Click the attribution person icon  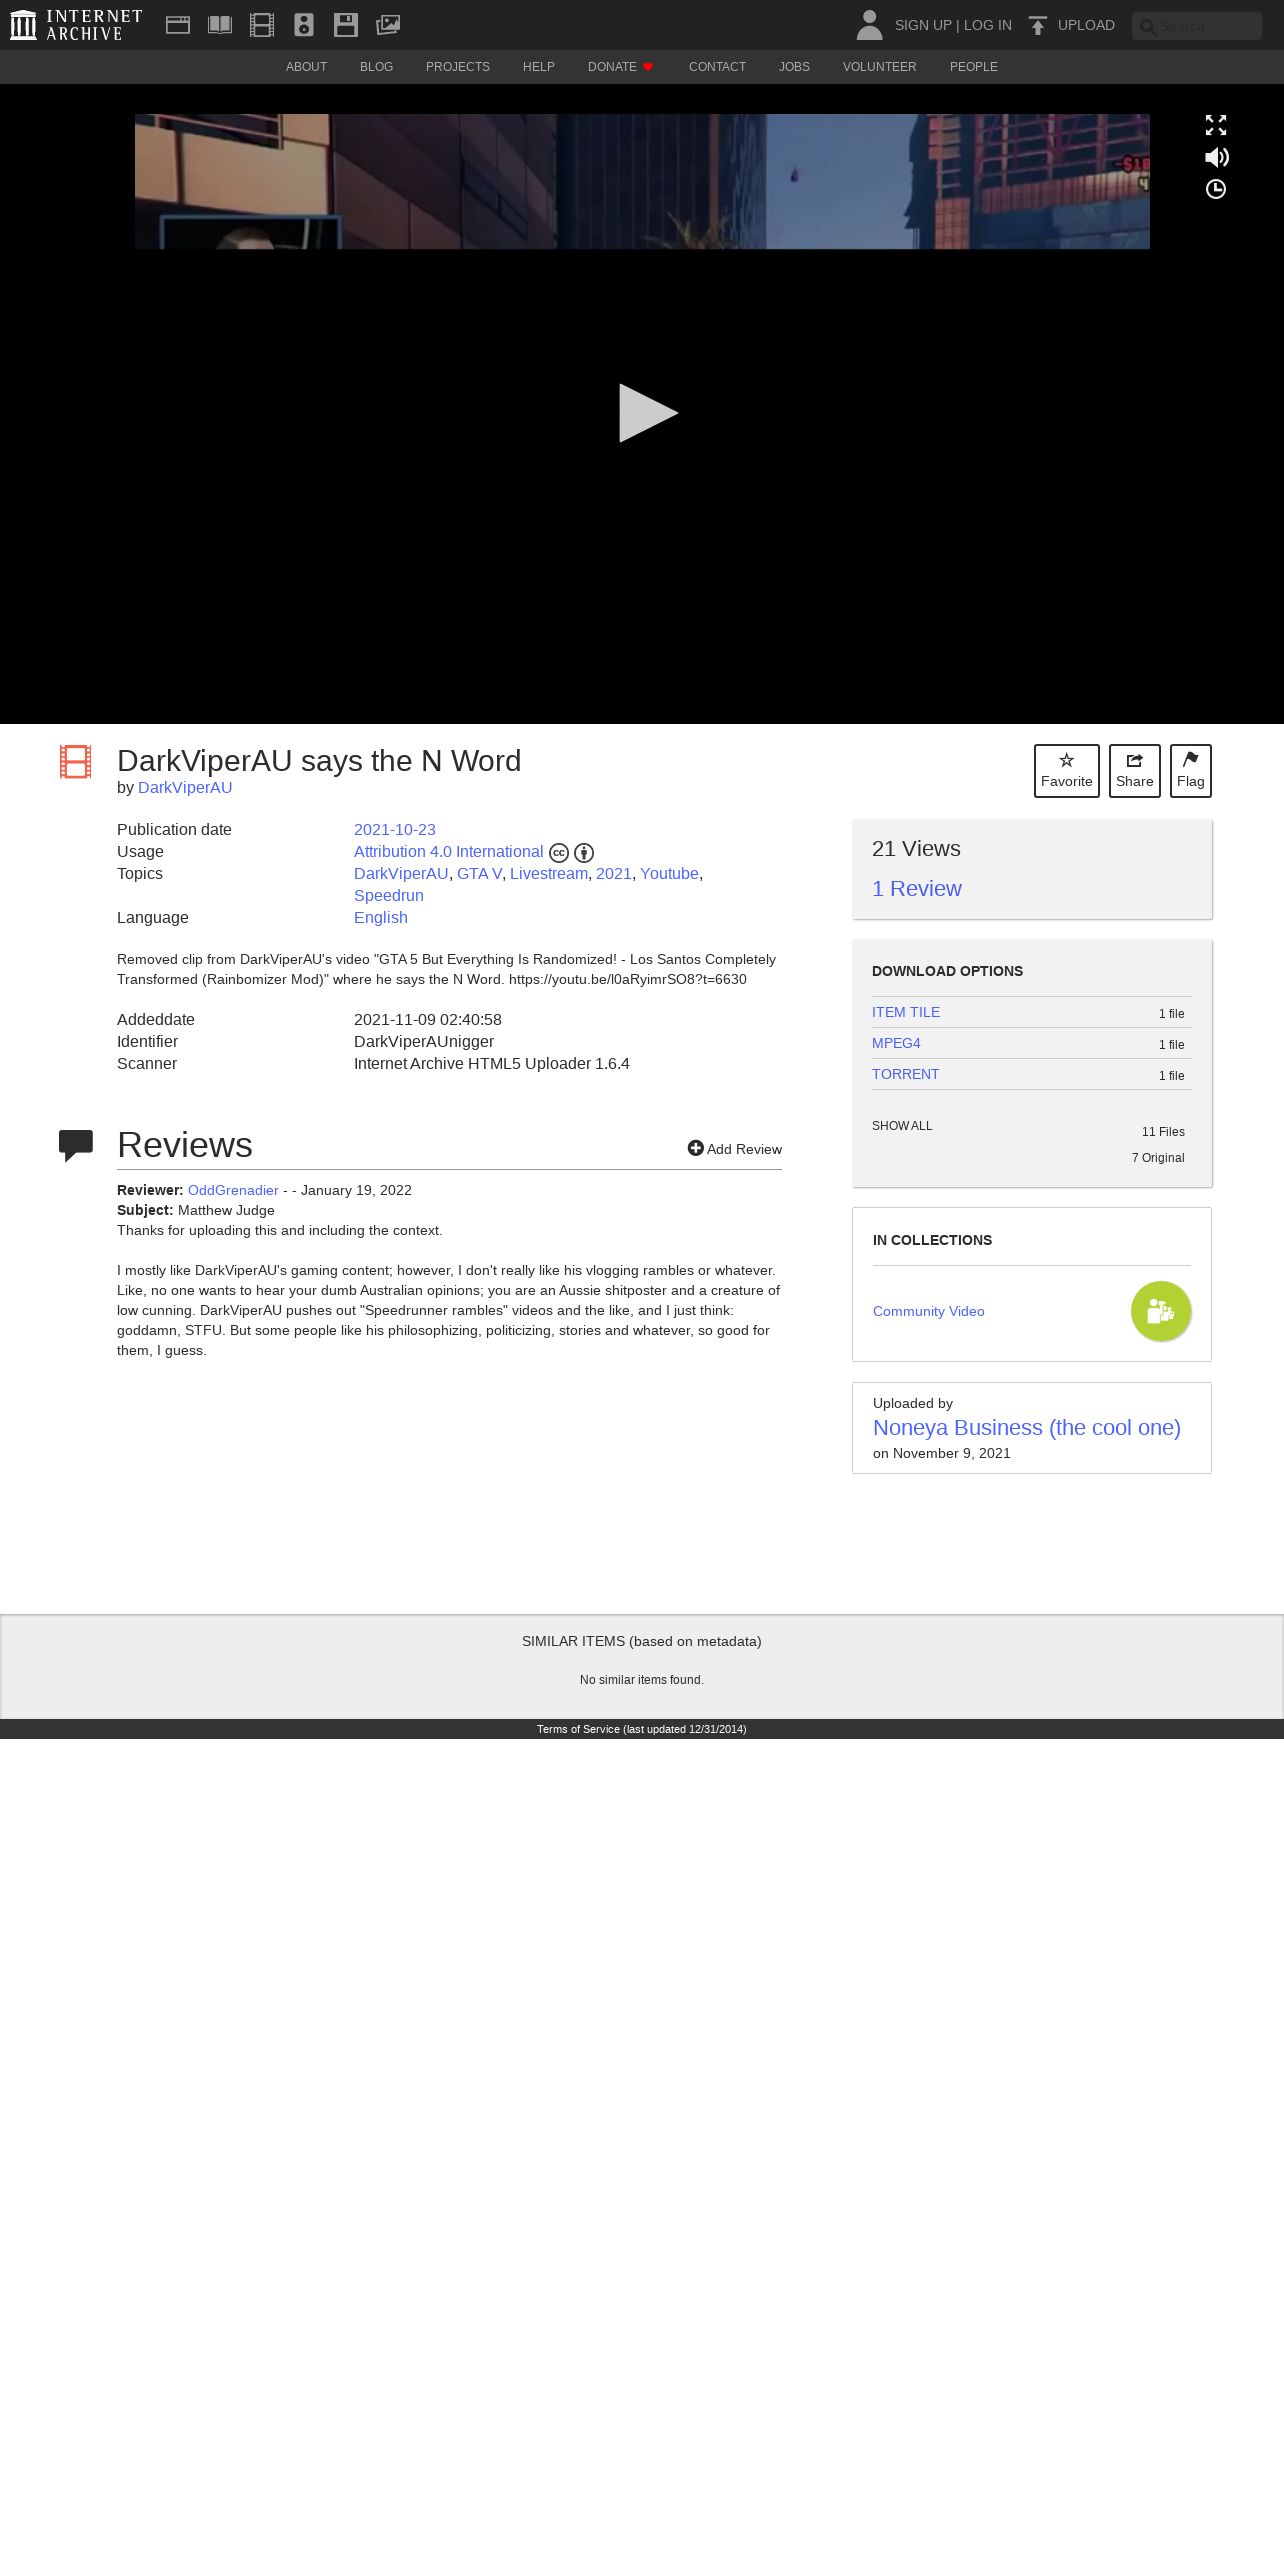pos(584,853)
